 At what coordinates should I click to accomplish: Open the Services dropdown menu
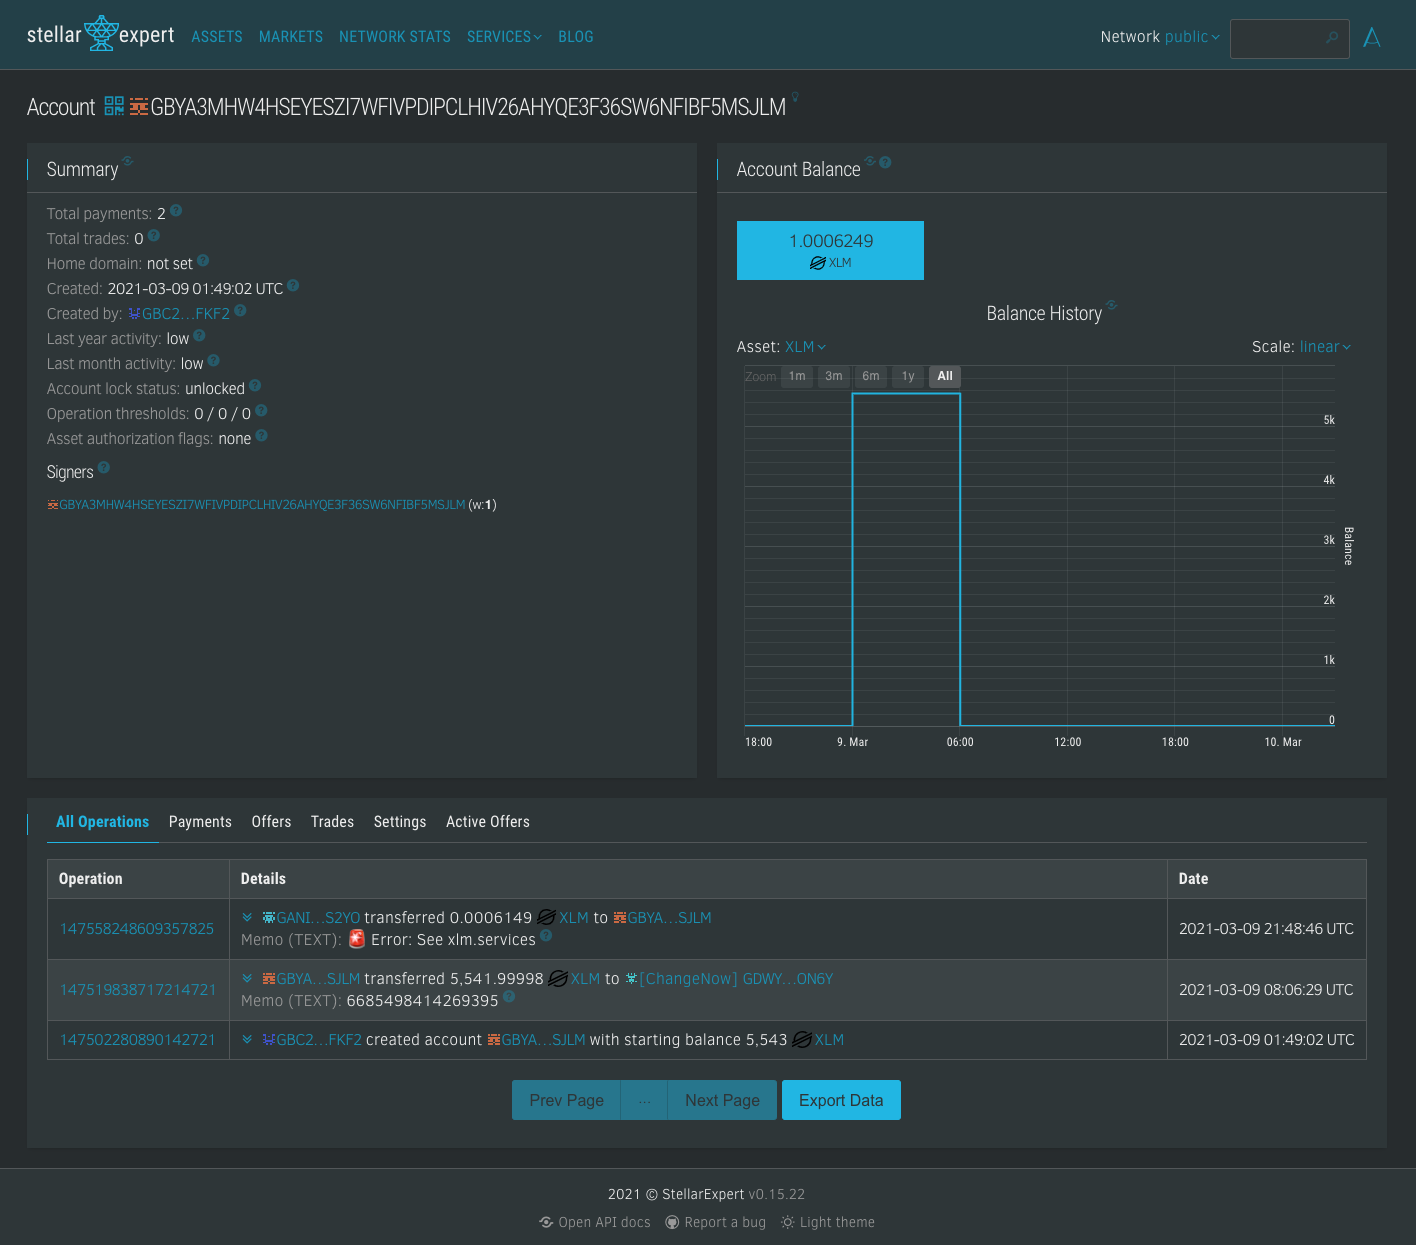[x=504, y=37]
